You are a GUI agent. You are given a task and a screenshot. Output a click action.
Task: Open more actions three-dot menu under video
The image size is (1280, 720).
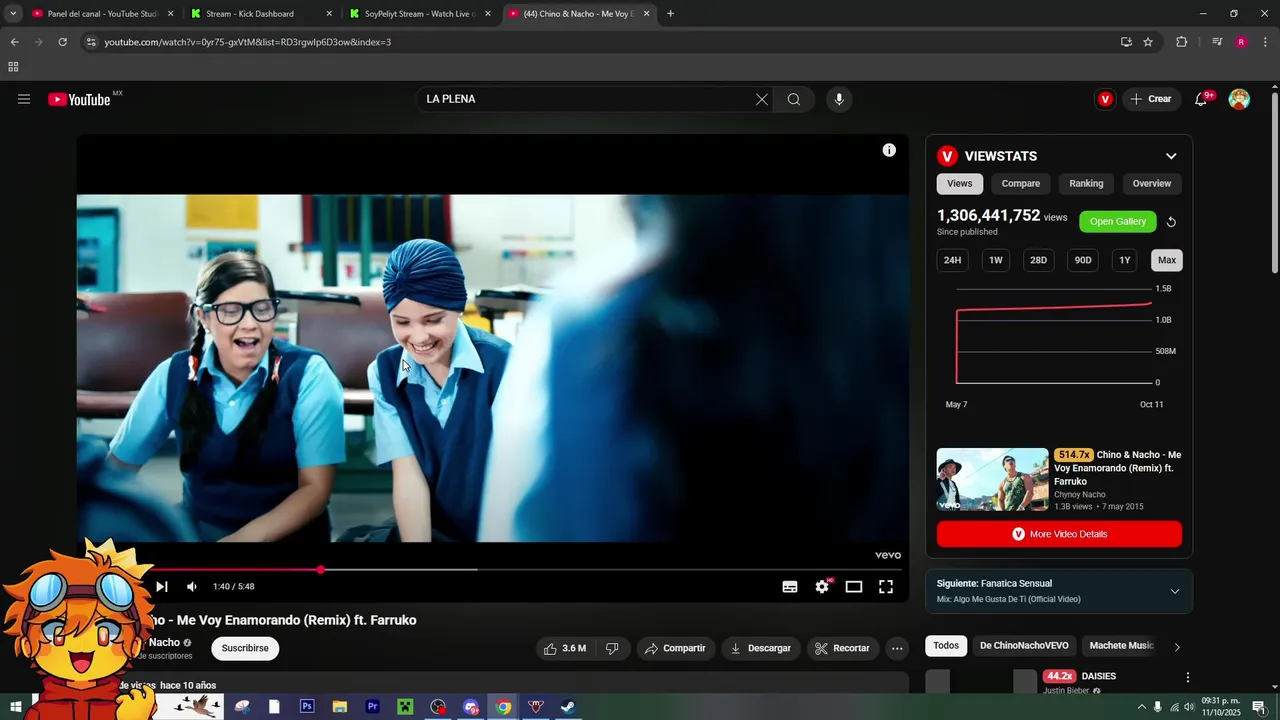tap(897, 648)
